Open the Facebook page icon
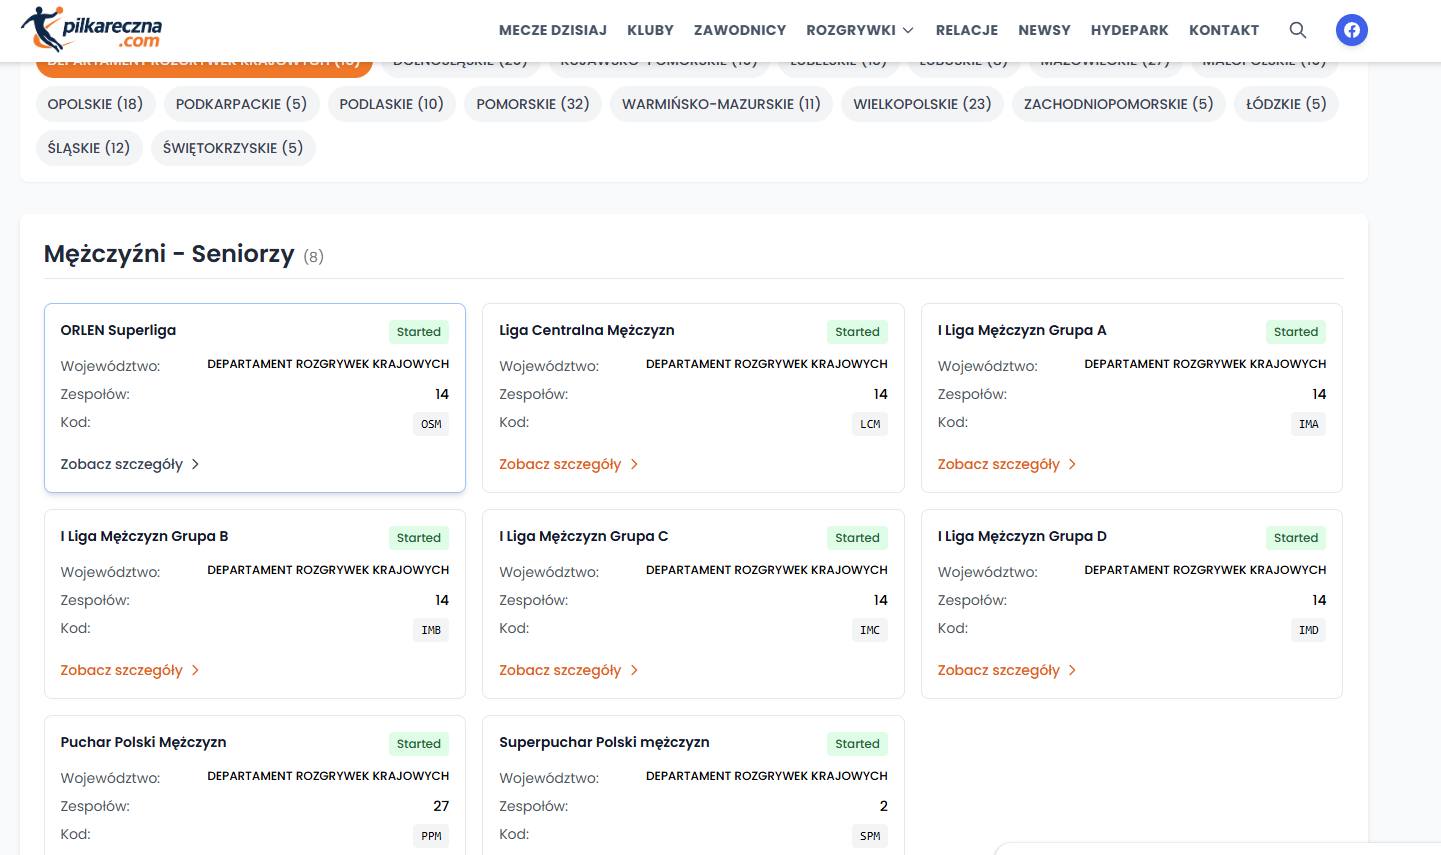The width and height of the screenshot is (1441, 855). 1351,30
